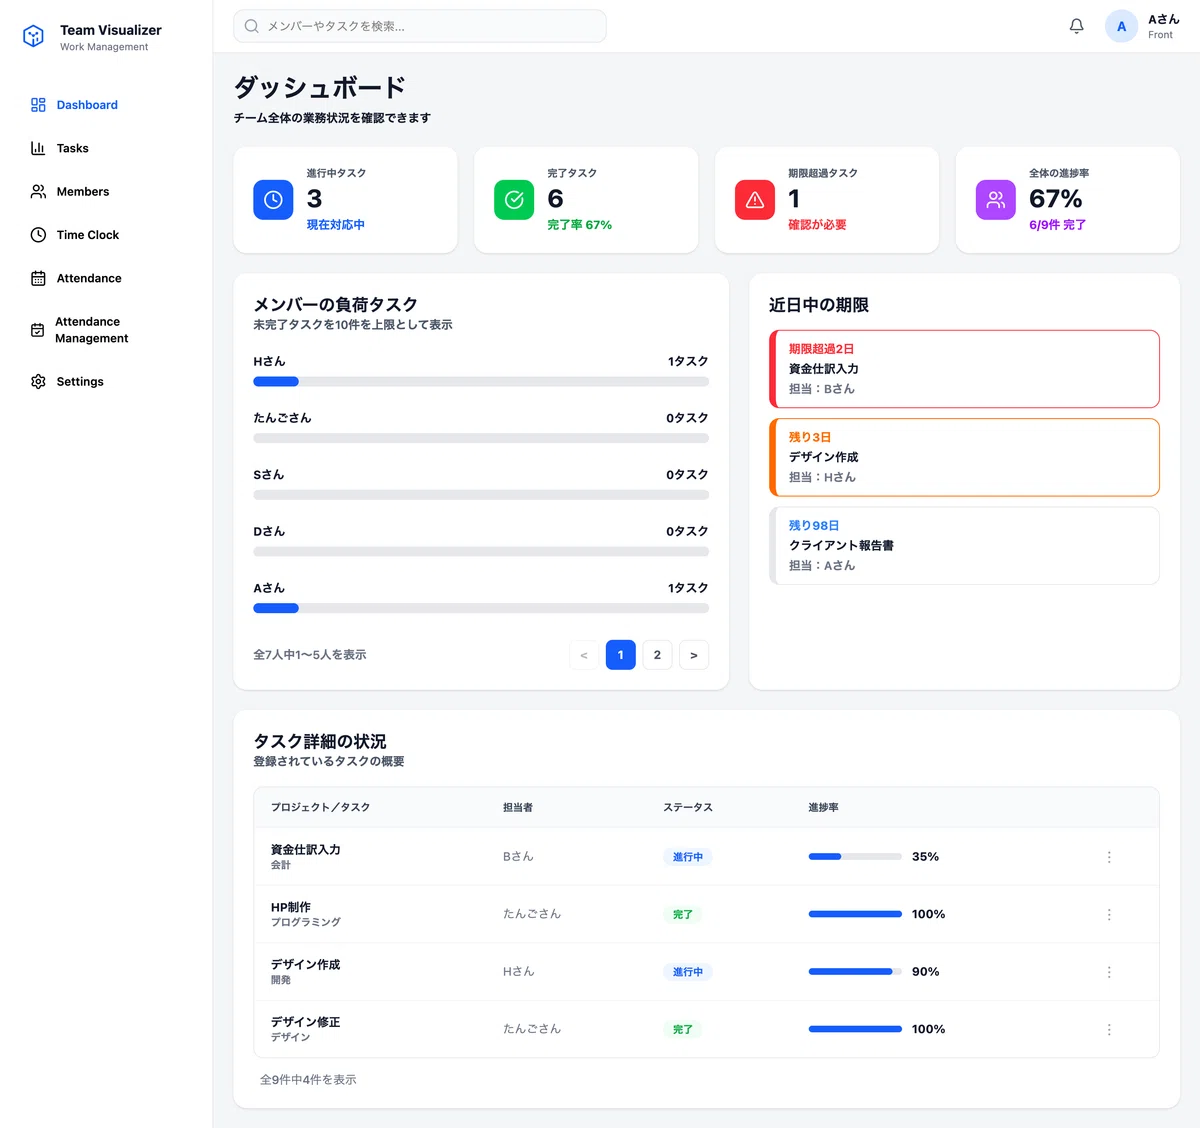
Task: Click the 35% progress bar
Action: (x=855, y=857)
